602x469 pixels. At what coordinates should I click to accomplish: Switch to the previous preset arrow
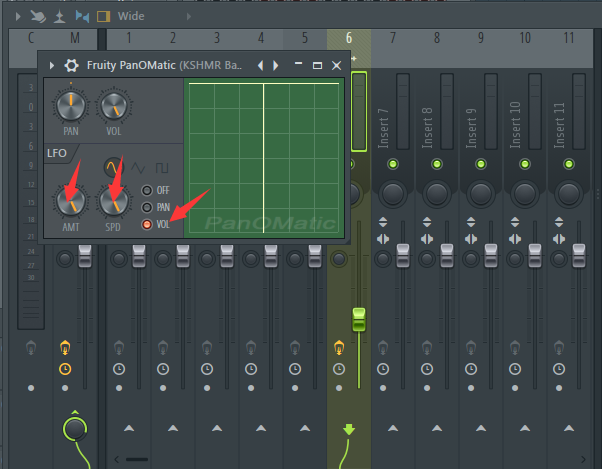point(261,65)
